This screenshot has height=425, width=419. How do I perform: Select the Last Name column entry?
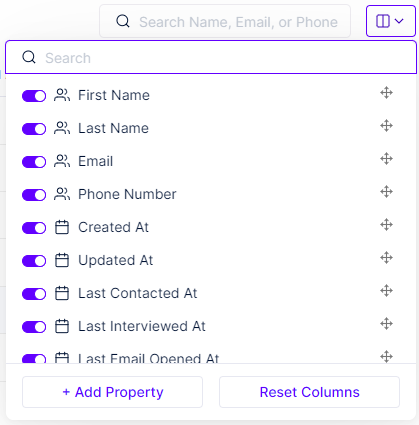[x=113, y=128]
